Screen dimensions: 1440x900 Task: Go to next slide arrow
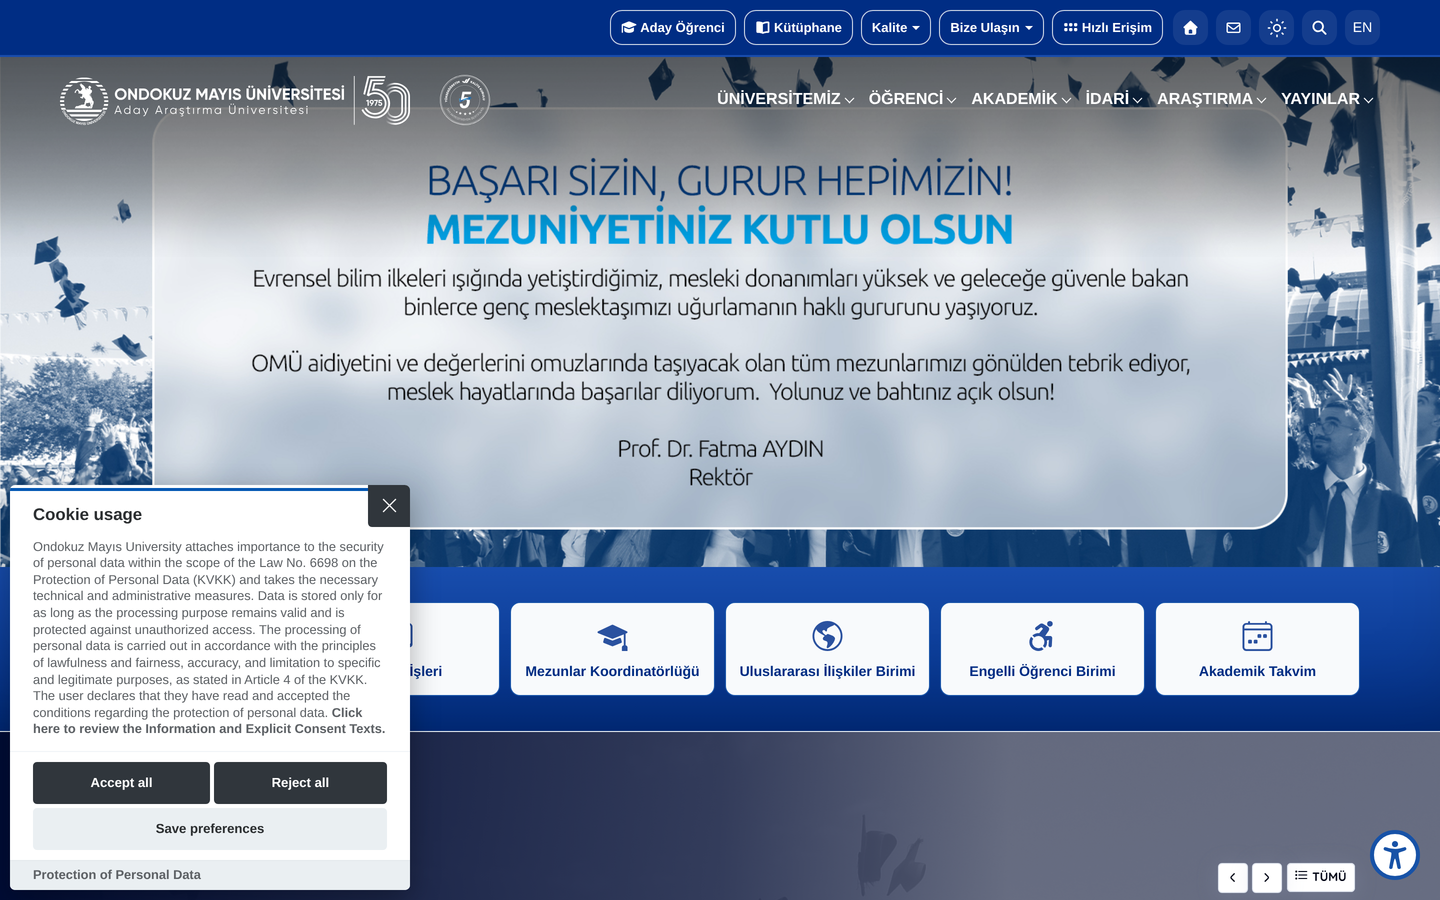point(1267,877)
